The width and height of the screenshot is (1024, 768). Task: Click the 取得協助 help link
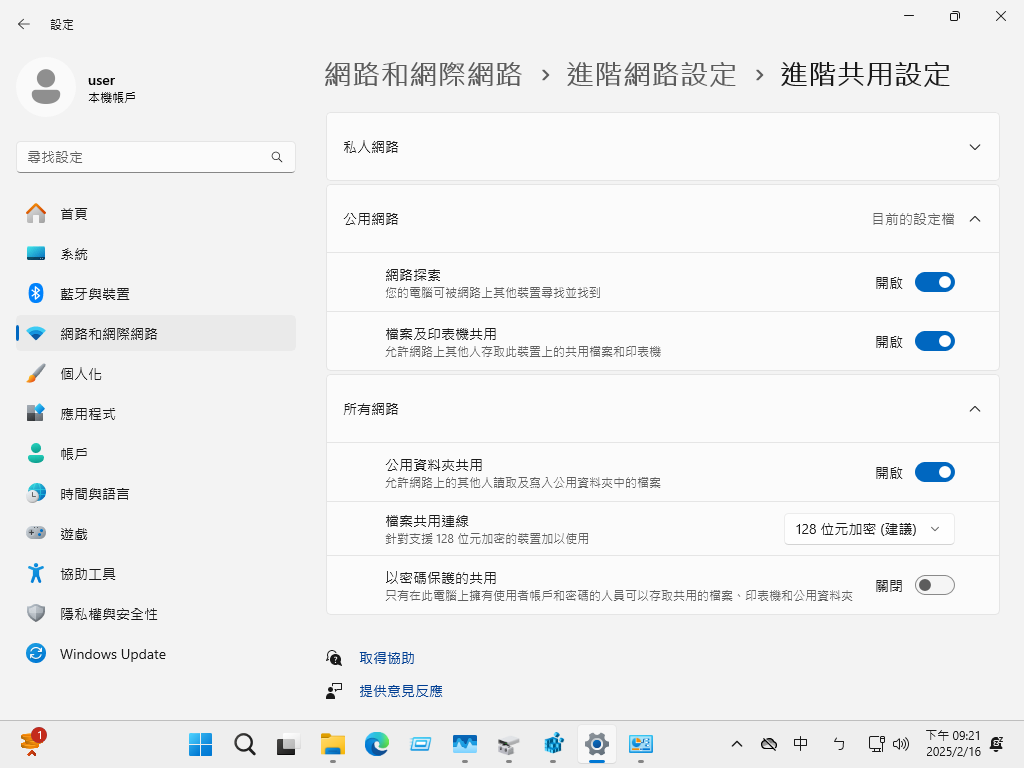[386, 658]
